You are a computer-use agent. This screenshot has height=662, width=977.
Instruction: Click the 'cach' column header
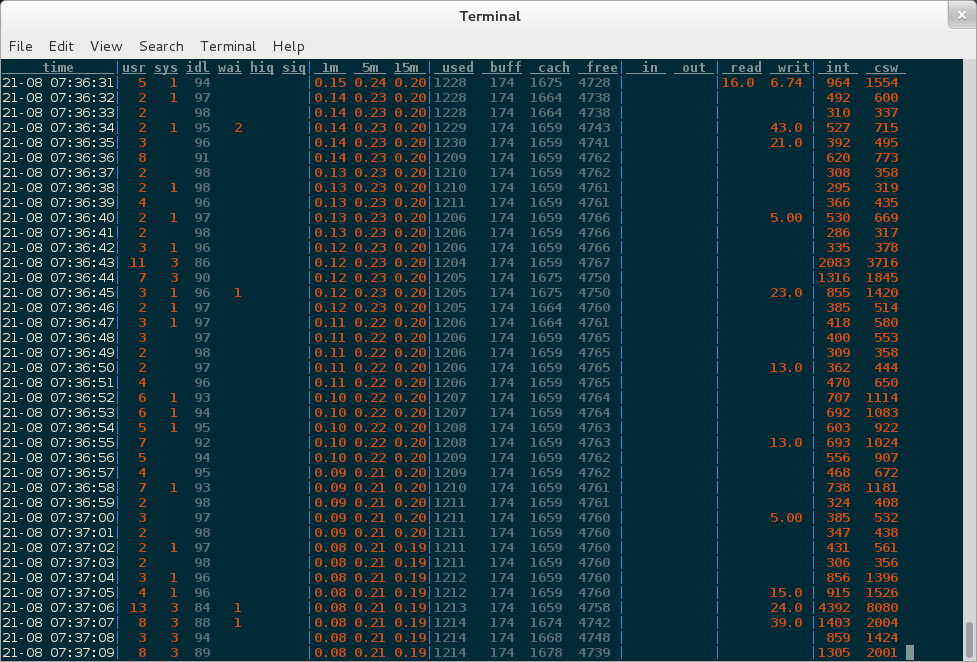pyautogui.click(x=554, y=67)
